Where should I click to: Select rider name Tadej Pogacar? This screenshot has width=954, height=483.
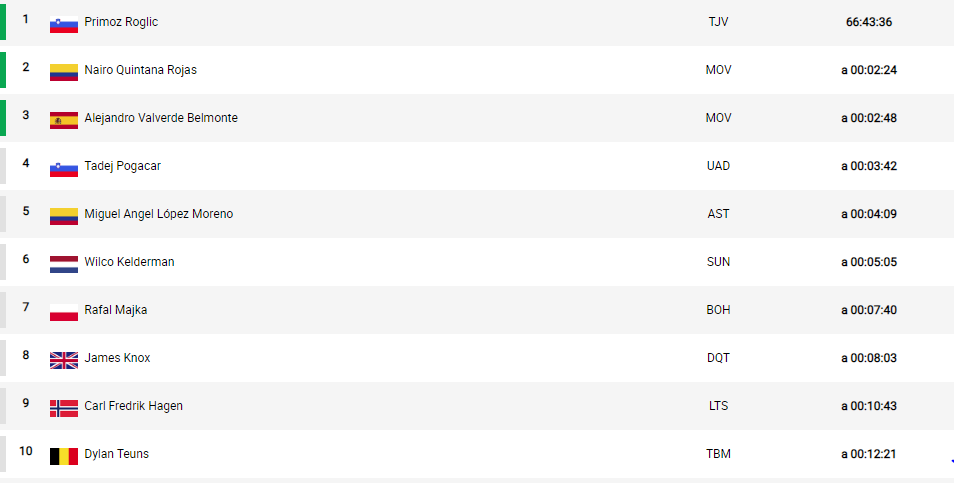[122, 166]
